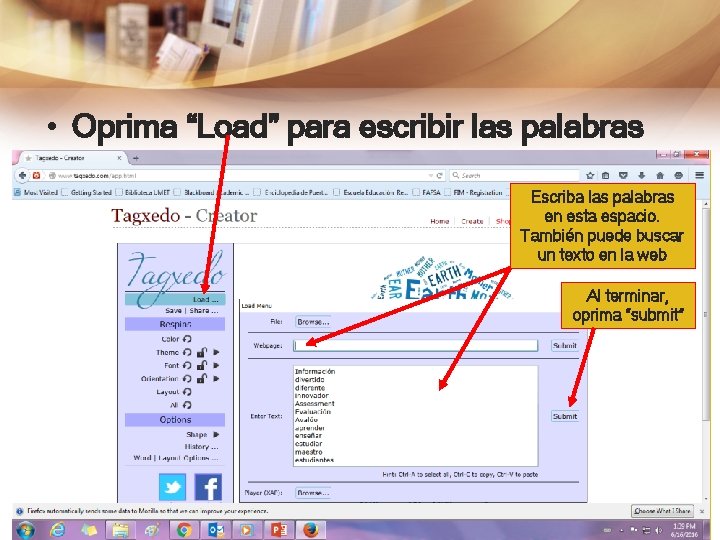Toggle the Font lock
This screenshot has height=540, width=720.
click(202, 366)
